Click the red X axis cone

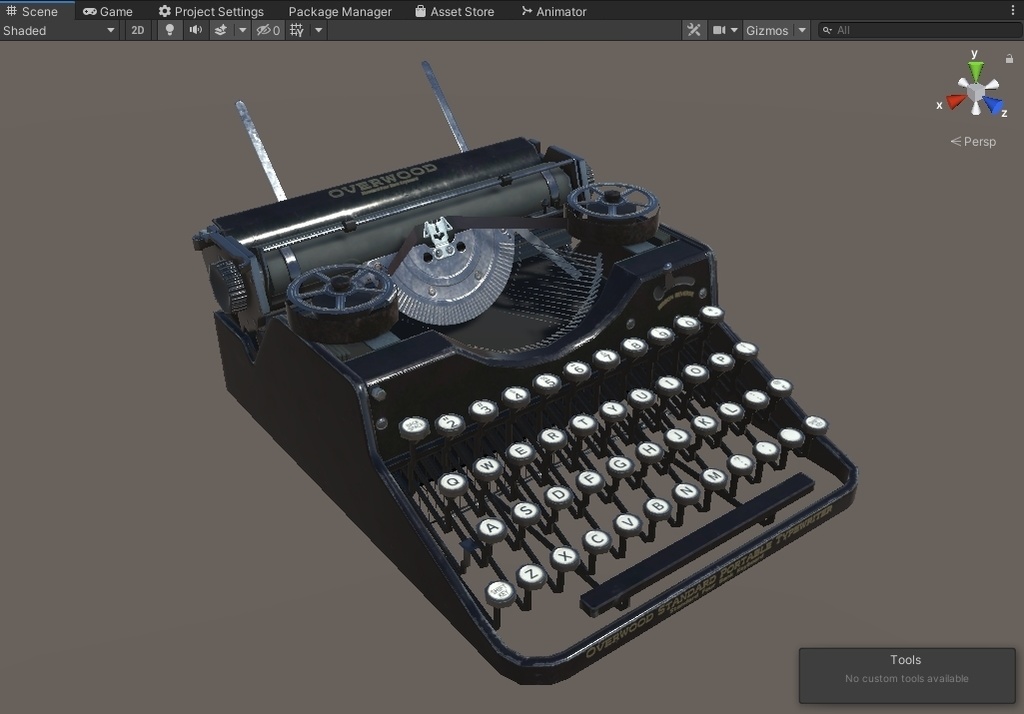tap(955, 101)
